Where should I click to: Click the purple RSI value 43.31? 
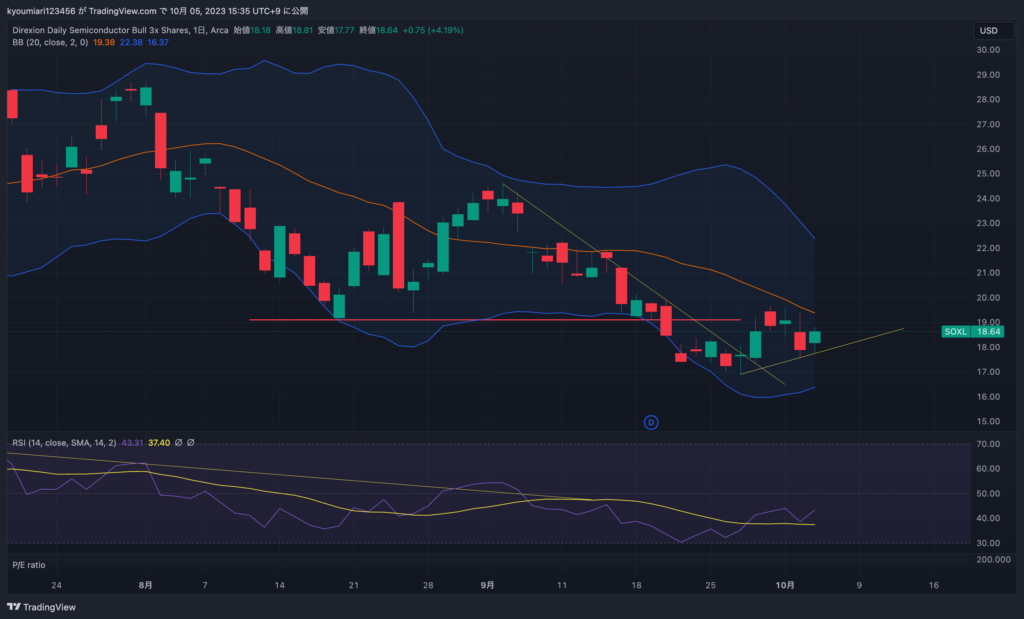132,443
